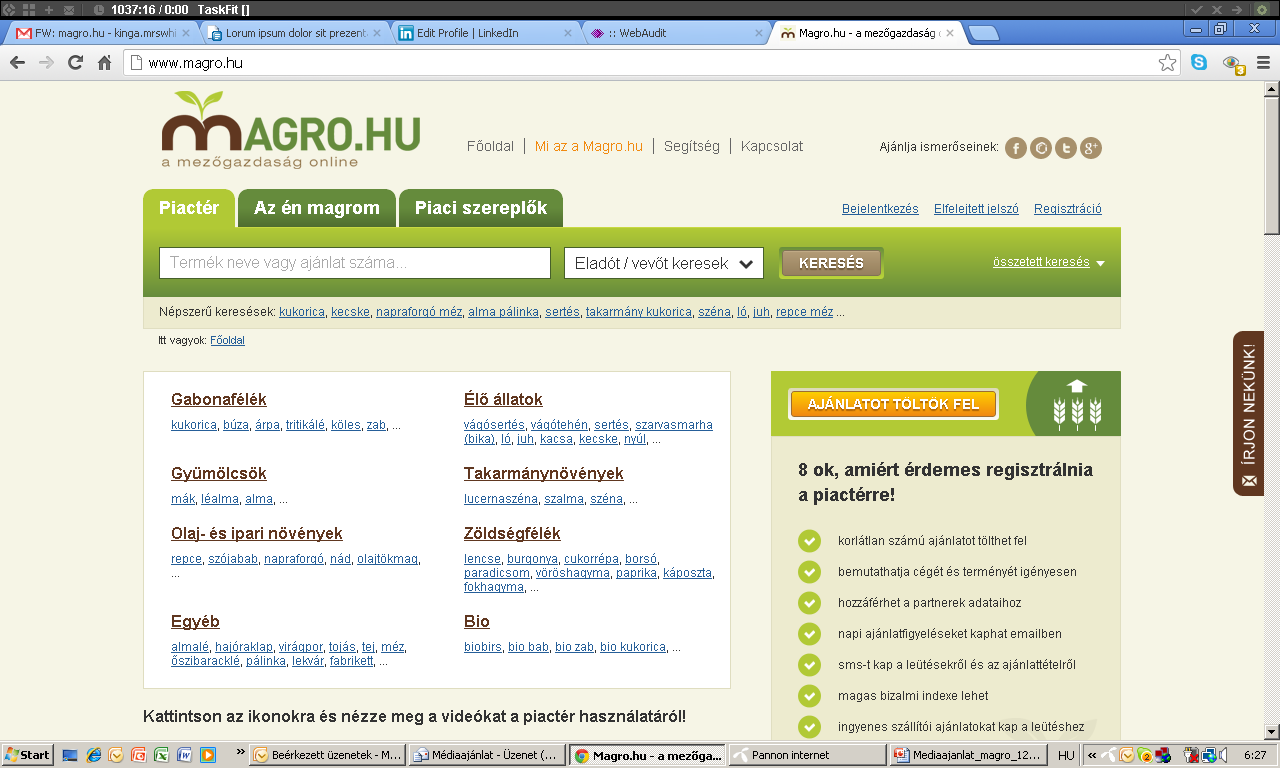Viewport: 1280px width, 768px height.
Task: Open Internet Explorer from quick launch
Action: tap(93, 755)
